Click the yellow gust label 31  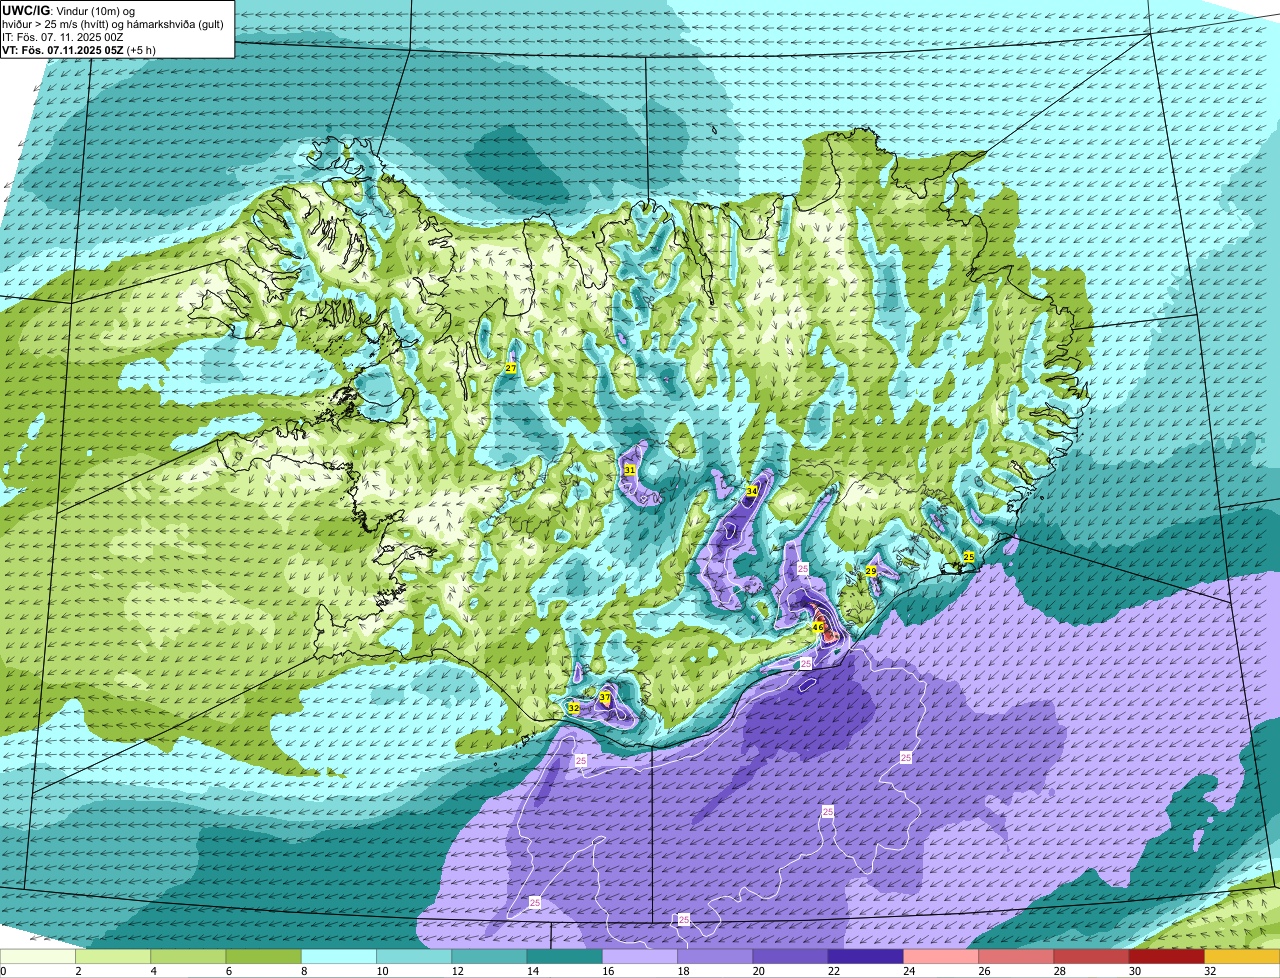pyautogui.click(x=630, y=469)
